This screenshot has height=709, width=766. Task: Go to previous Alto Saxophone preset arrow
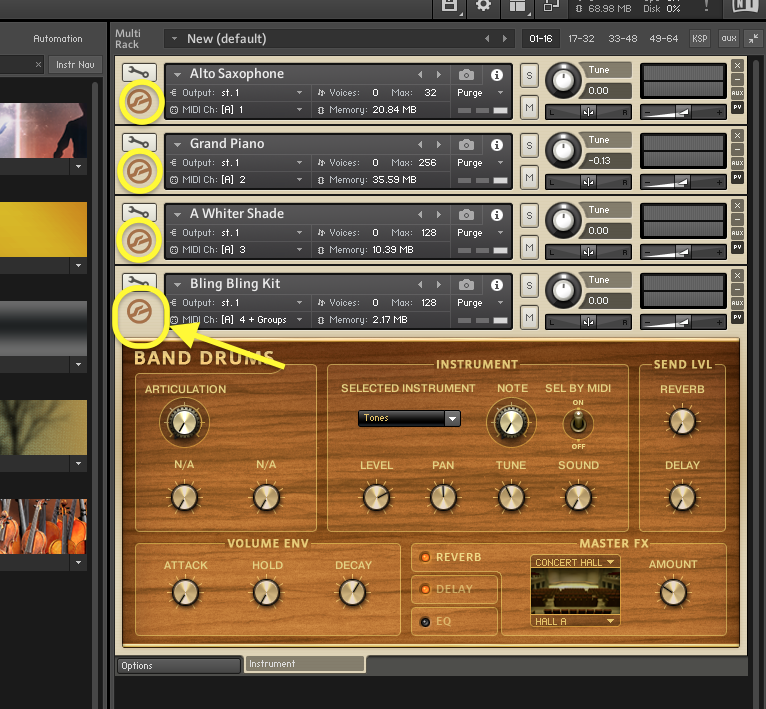pyautogui.click(x=420, y=75)
